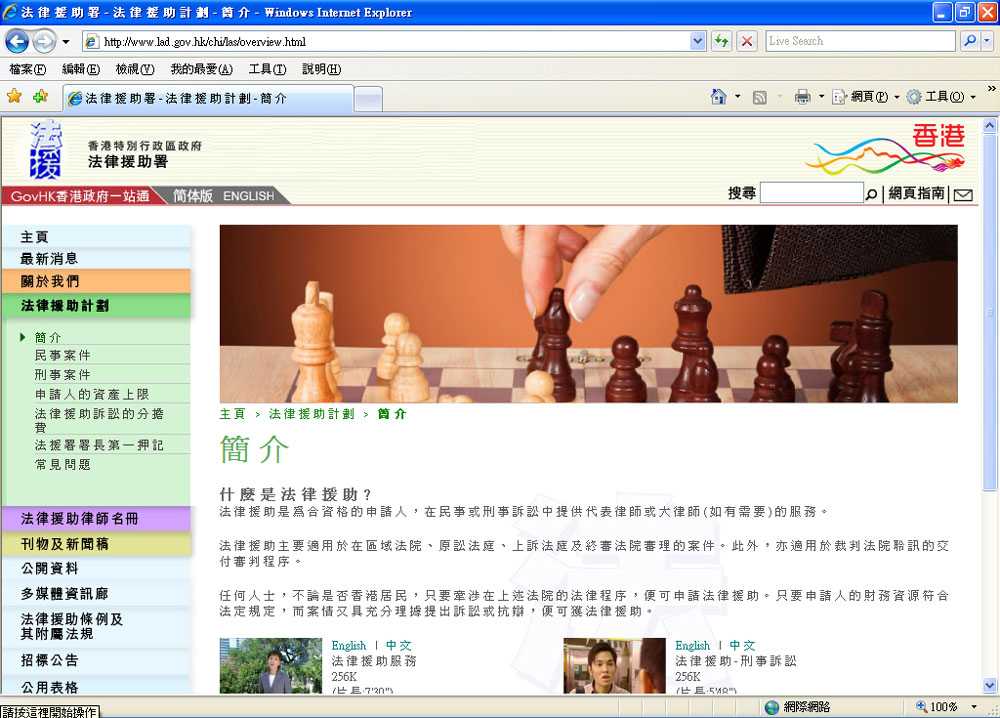This screenshot has width=1000, height=718.
Task: Click the ENGLISH language link
Action: pos(248,196)
